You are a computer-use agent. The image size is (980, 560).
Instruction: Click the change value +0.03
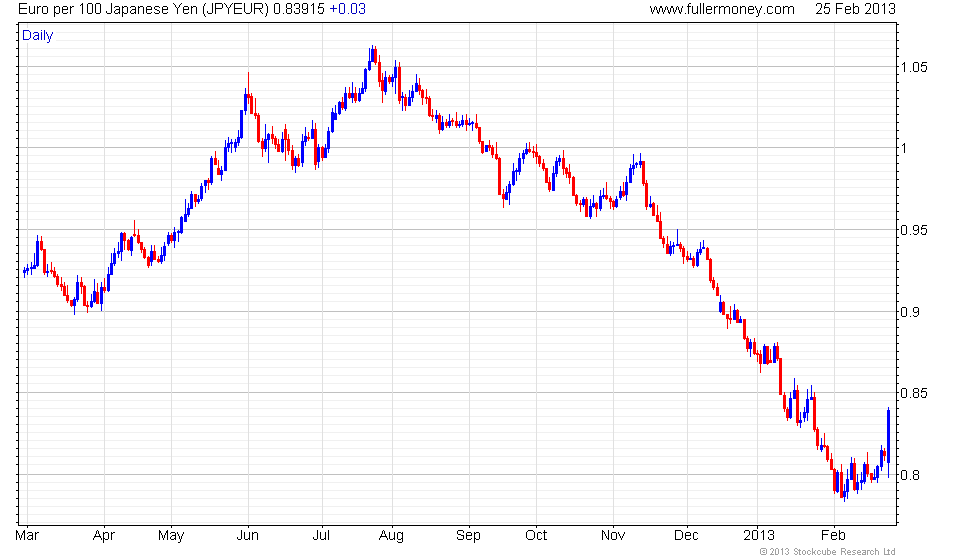pyautogui.click(x=348, y=9)
